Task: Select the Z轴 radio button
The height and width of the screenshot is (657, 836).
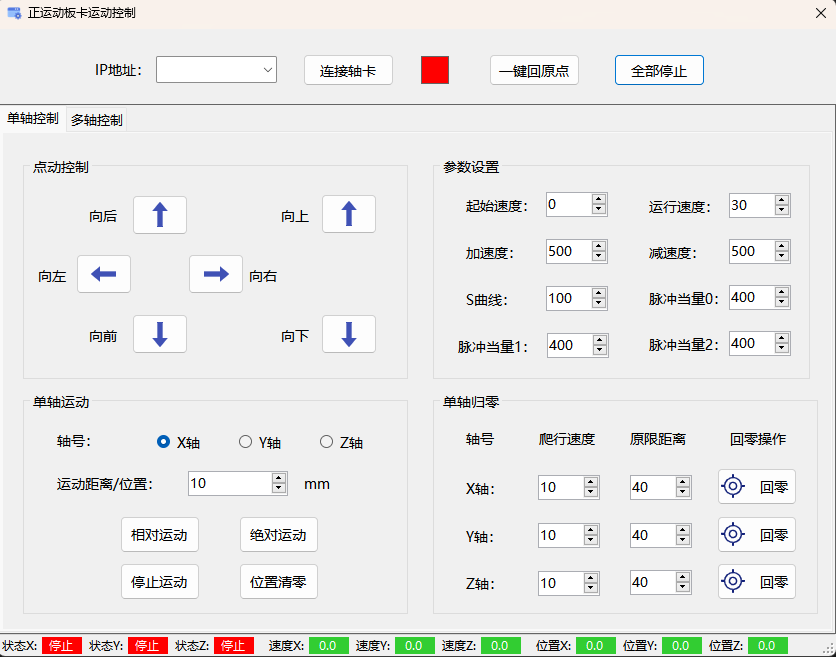Action: [326, 442]
